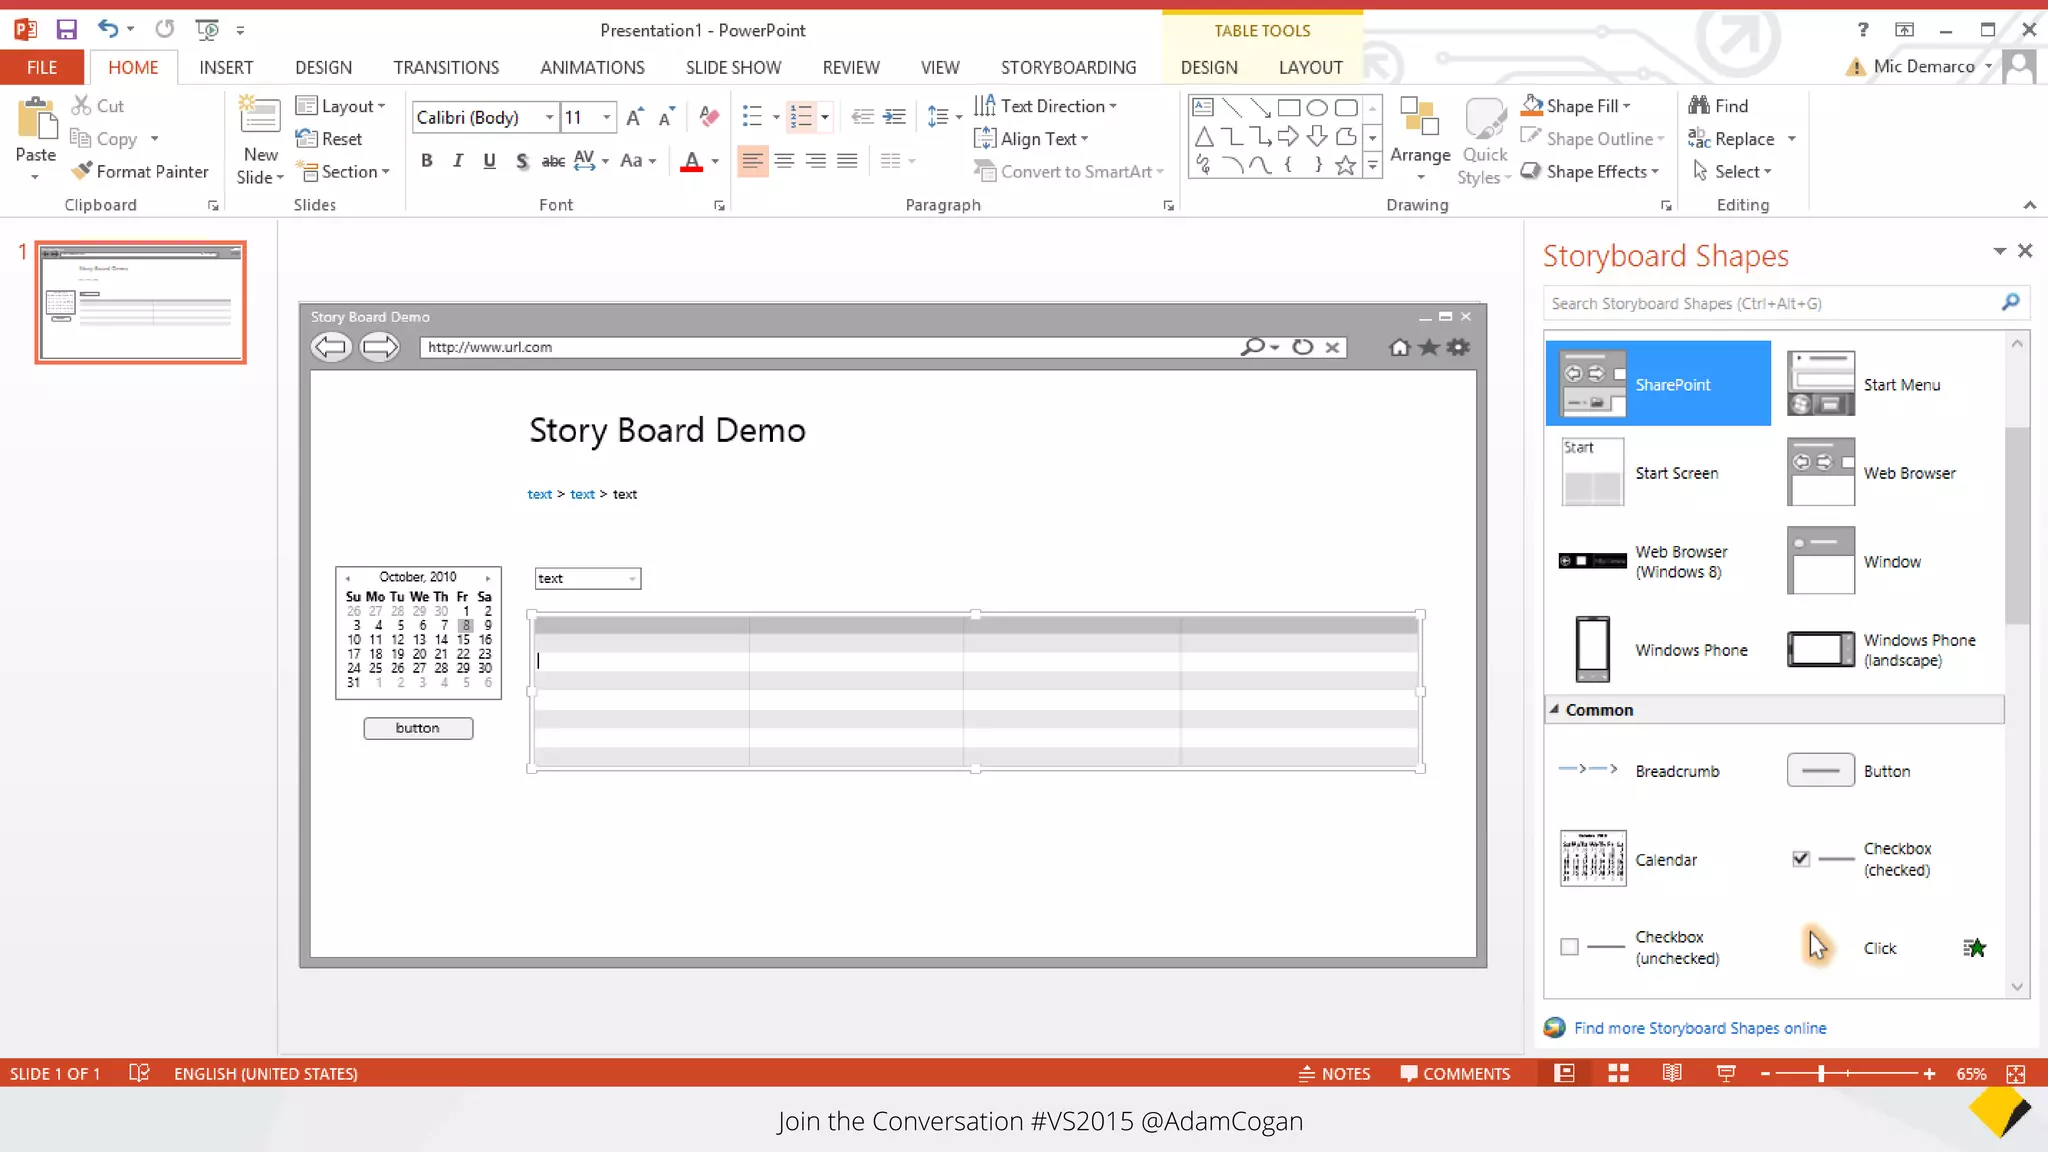
Task: Open the COMMENTS pane
Action: point(1455,1073)
